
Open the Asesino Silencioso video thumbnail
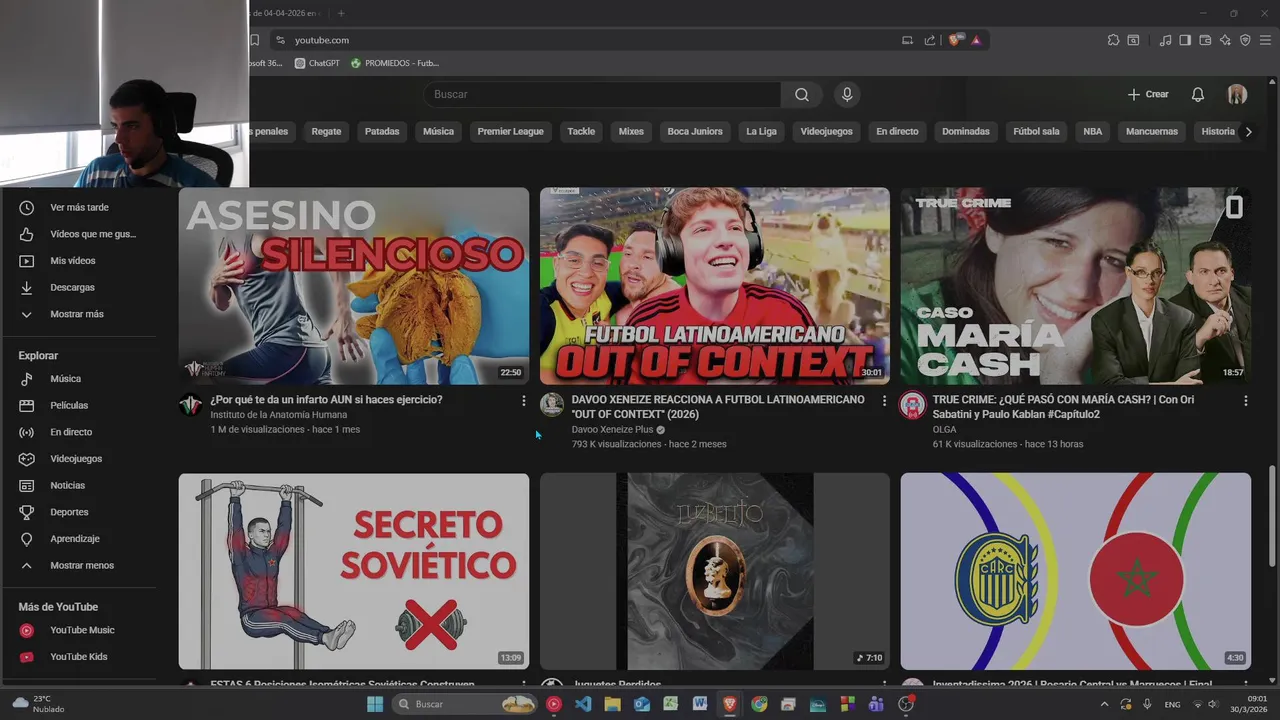(x=354, y=286)
